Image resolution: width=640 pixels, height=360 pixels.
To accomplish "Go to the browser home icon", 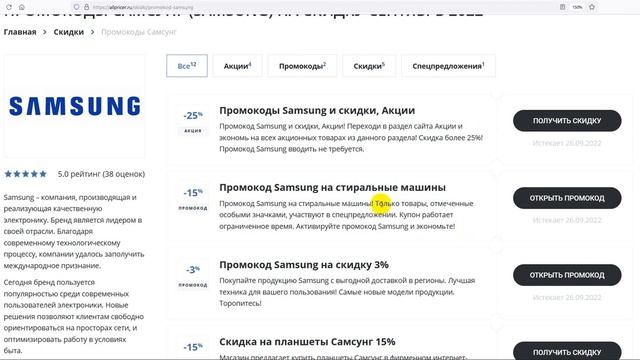I will (22, 7).
